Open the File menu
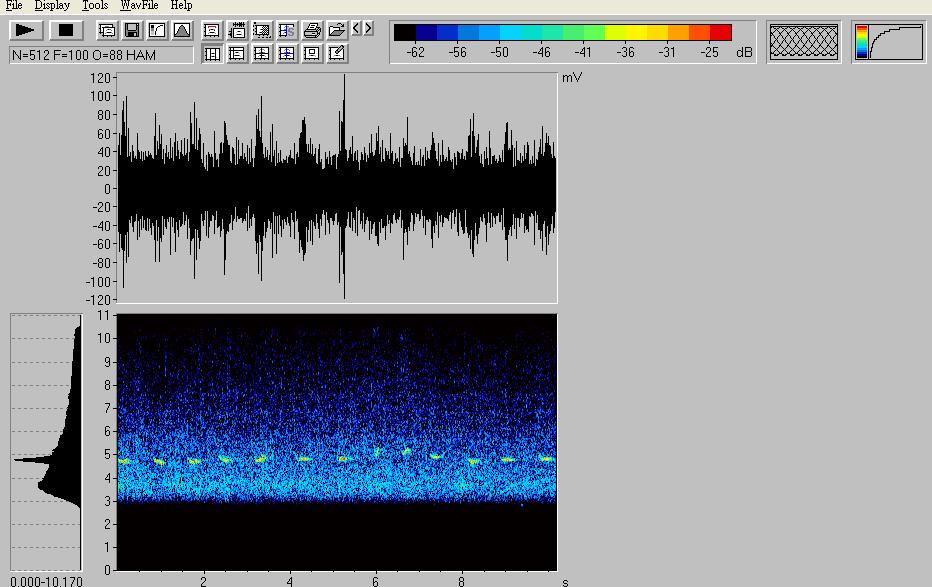932x587 pixels. (14, 6)
